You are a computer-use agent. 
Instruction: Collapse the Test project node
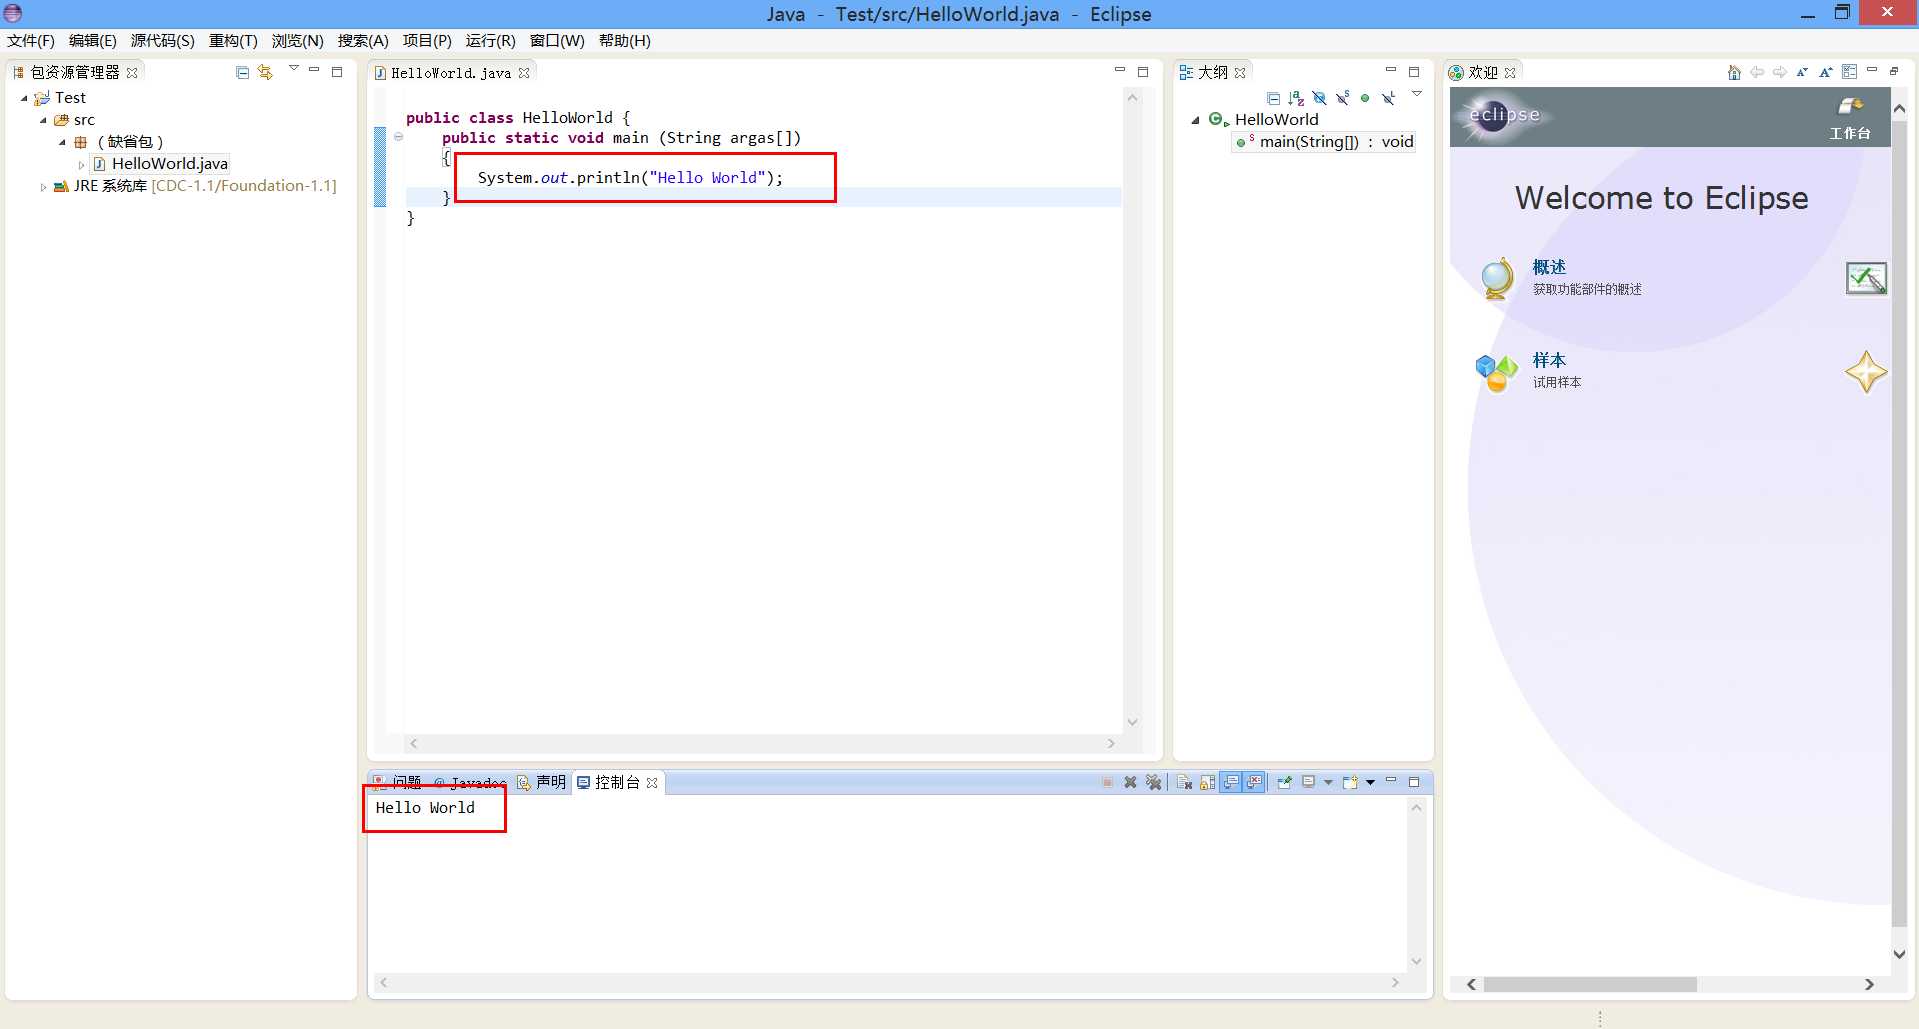coord(24,98)
